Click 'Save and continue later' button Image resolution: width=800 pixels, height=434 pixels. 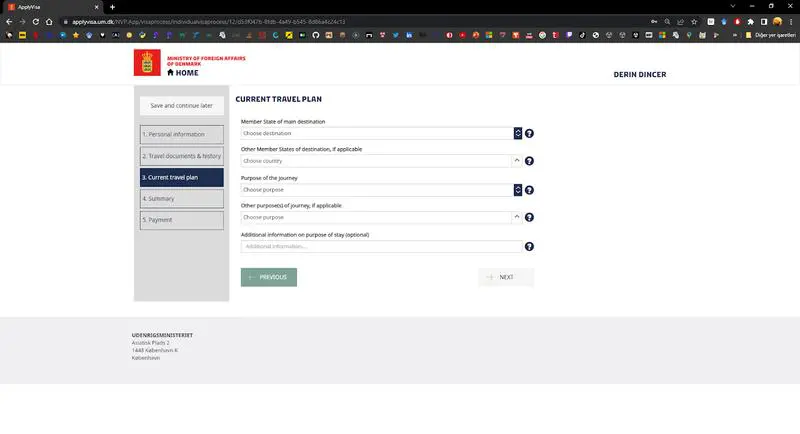(182, 106)
